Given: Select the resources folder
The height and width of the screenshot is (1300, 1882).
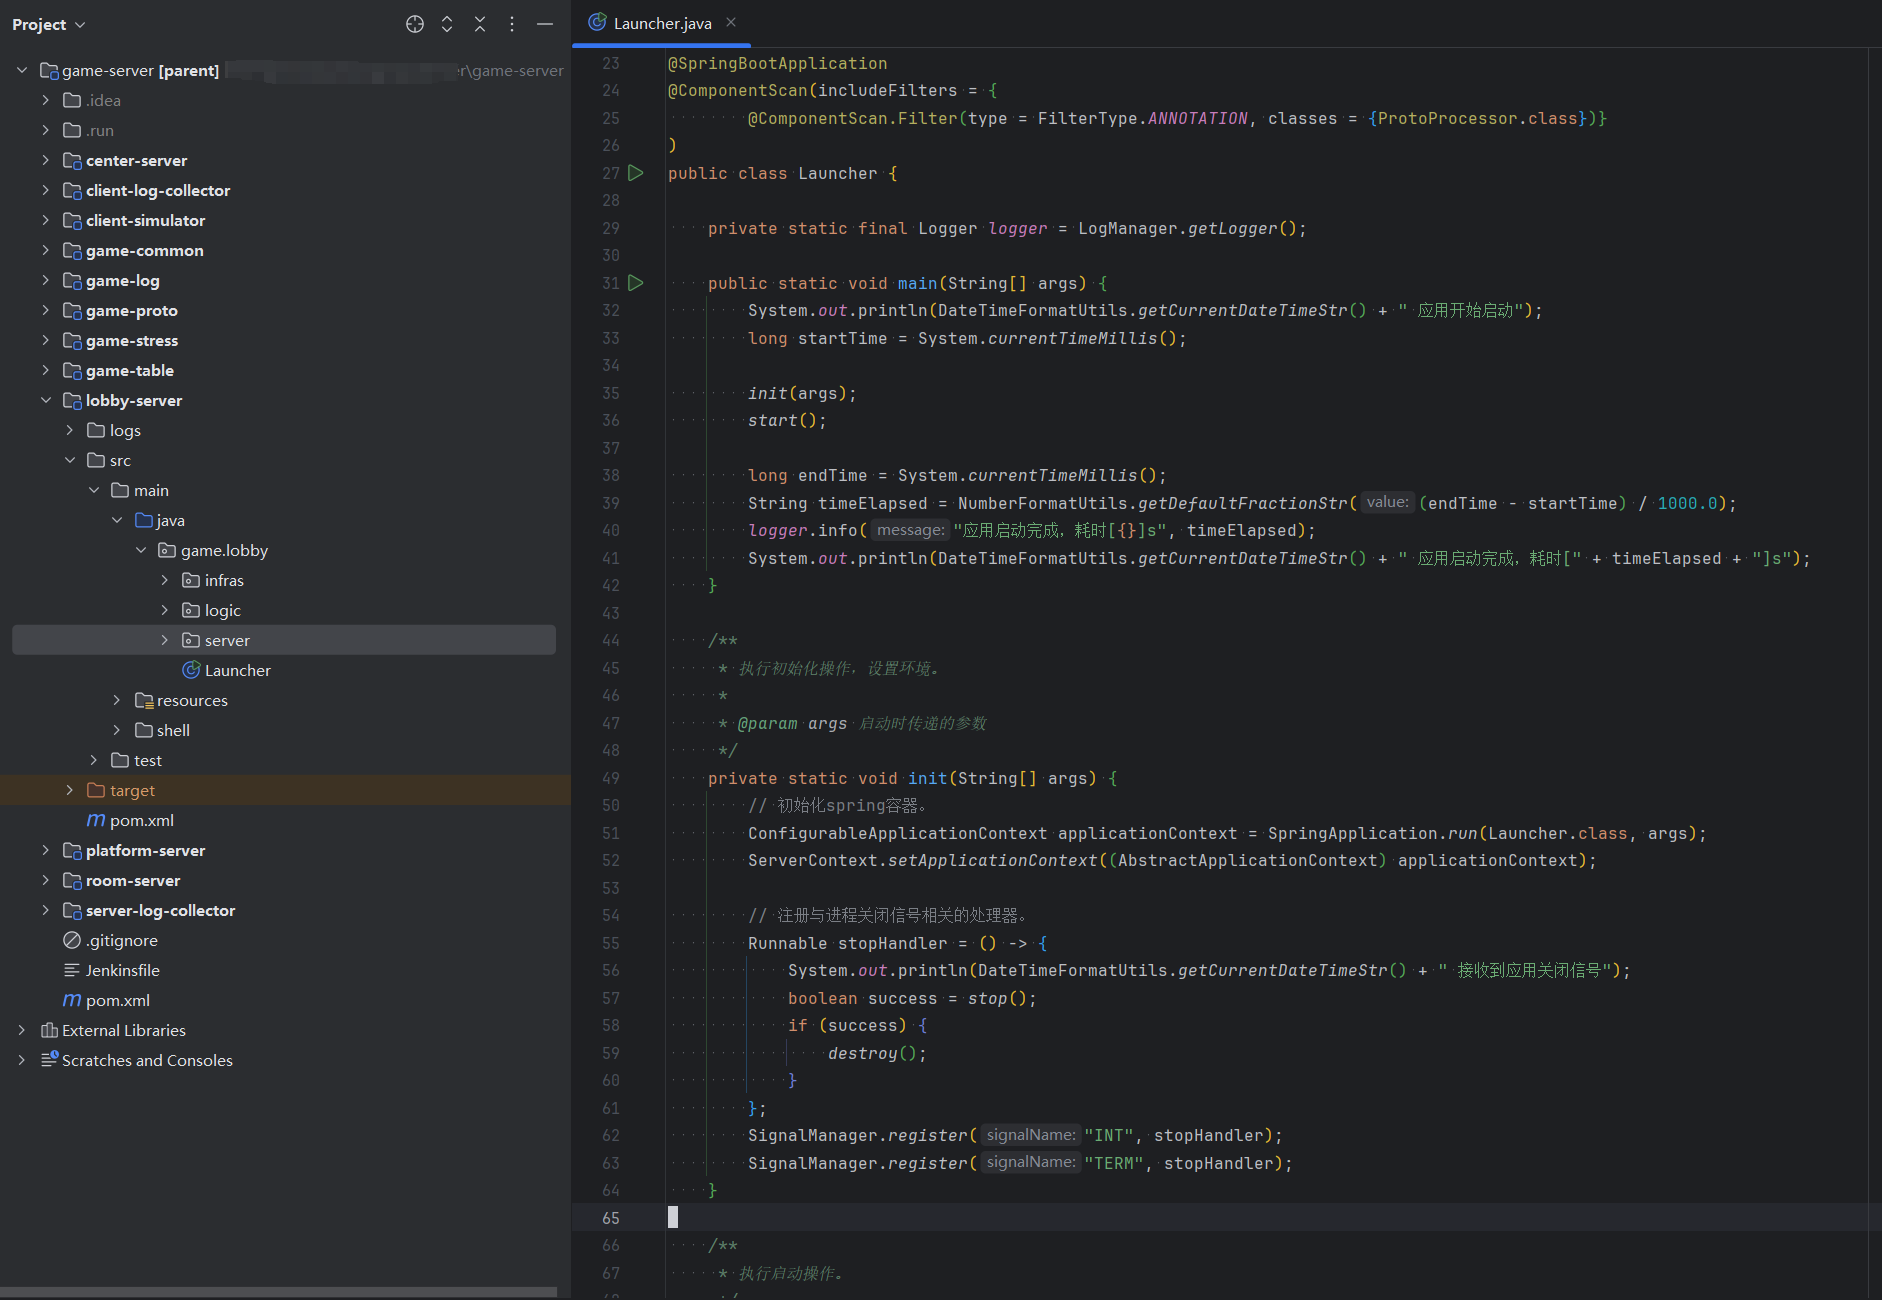Looking at the screenshot, I should click(192, 700).
